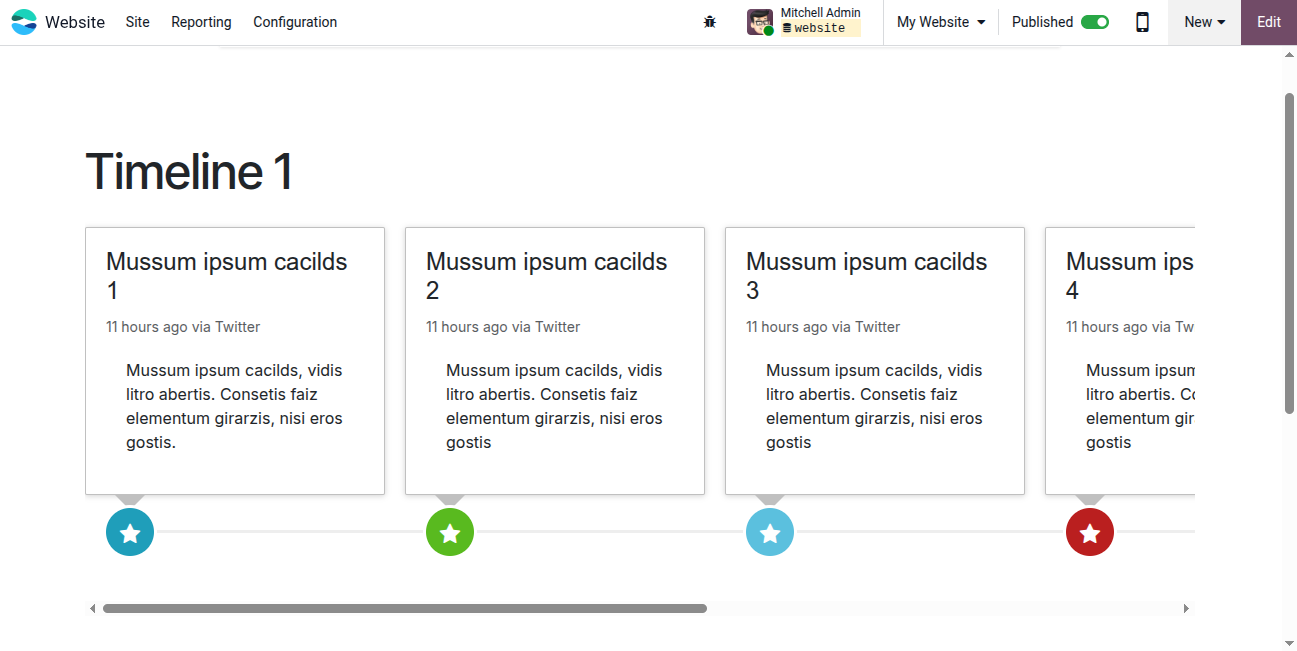The height and width of the screenshot is (651, 1297).
Task: Open the Configuration menu
Action: pos(295,22)
